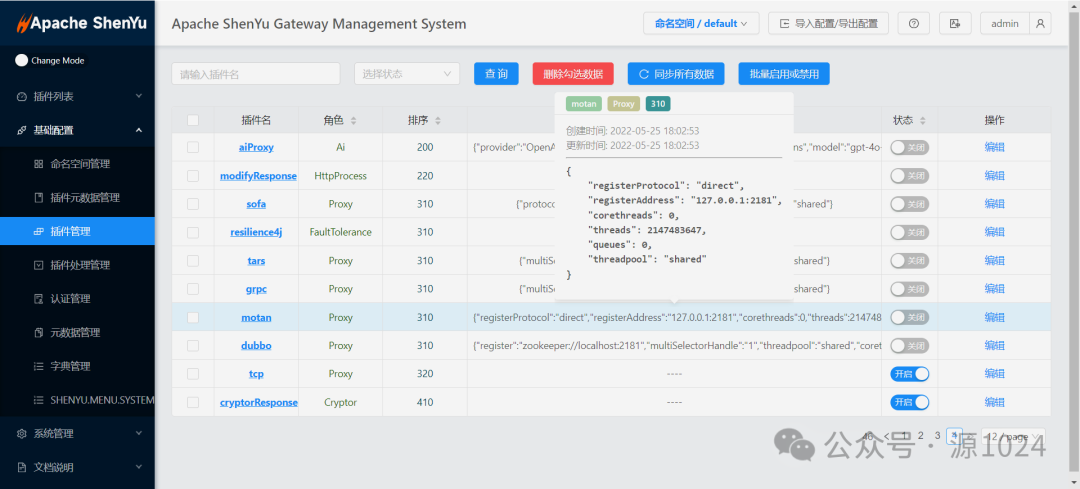The image size is (1080, 489).
Task: Open the 12 / page size dropdown
Action: click(x=1013, y=436)
